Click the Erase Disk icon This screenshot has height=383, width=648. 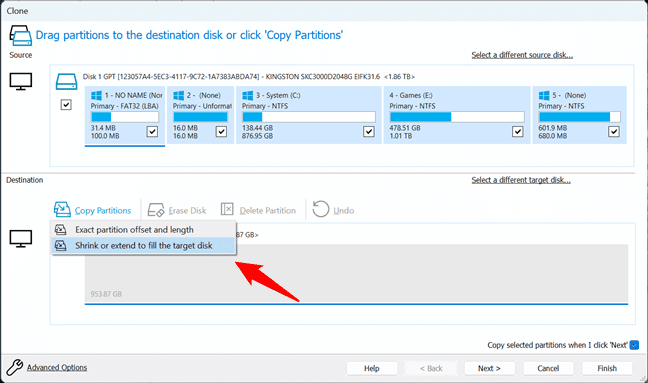(156, 210)
